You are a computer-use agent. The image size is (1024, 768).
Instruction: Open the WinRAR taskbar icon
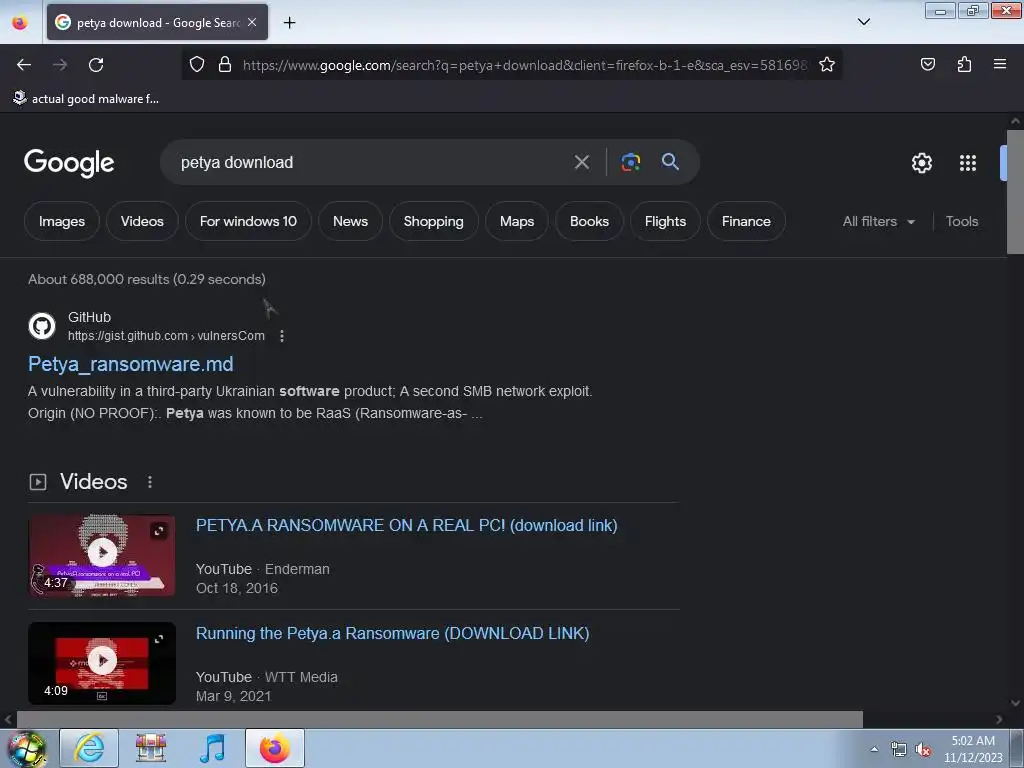(151, 748)
